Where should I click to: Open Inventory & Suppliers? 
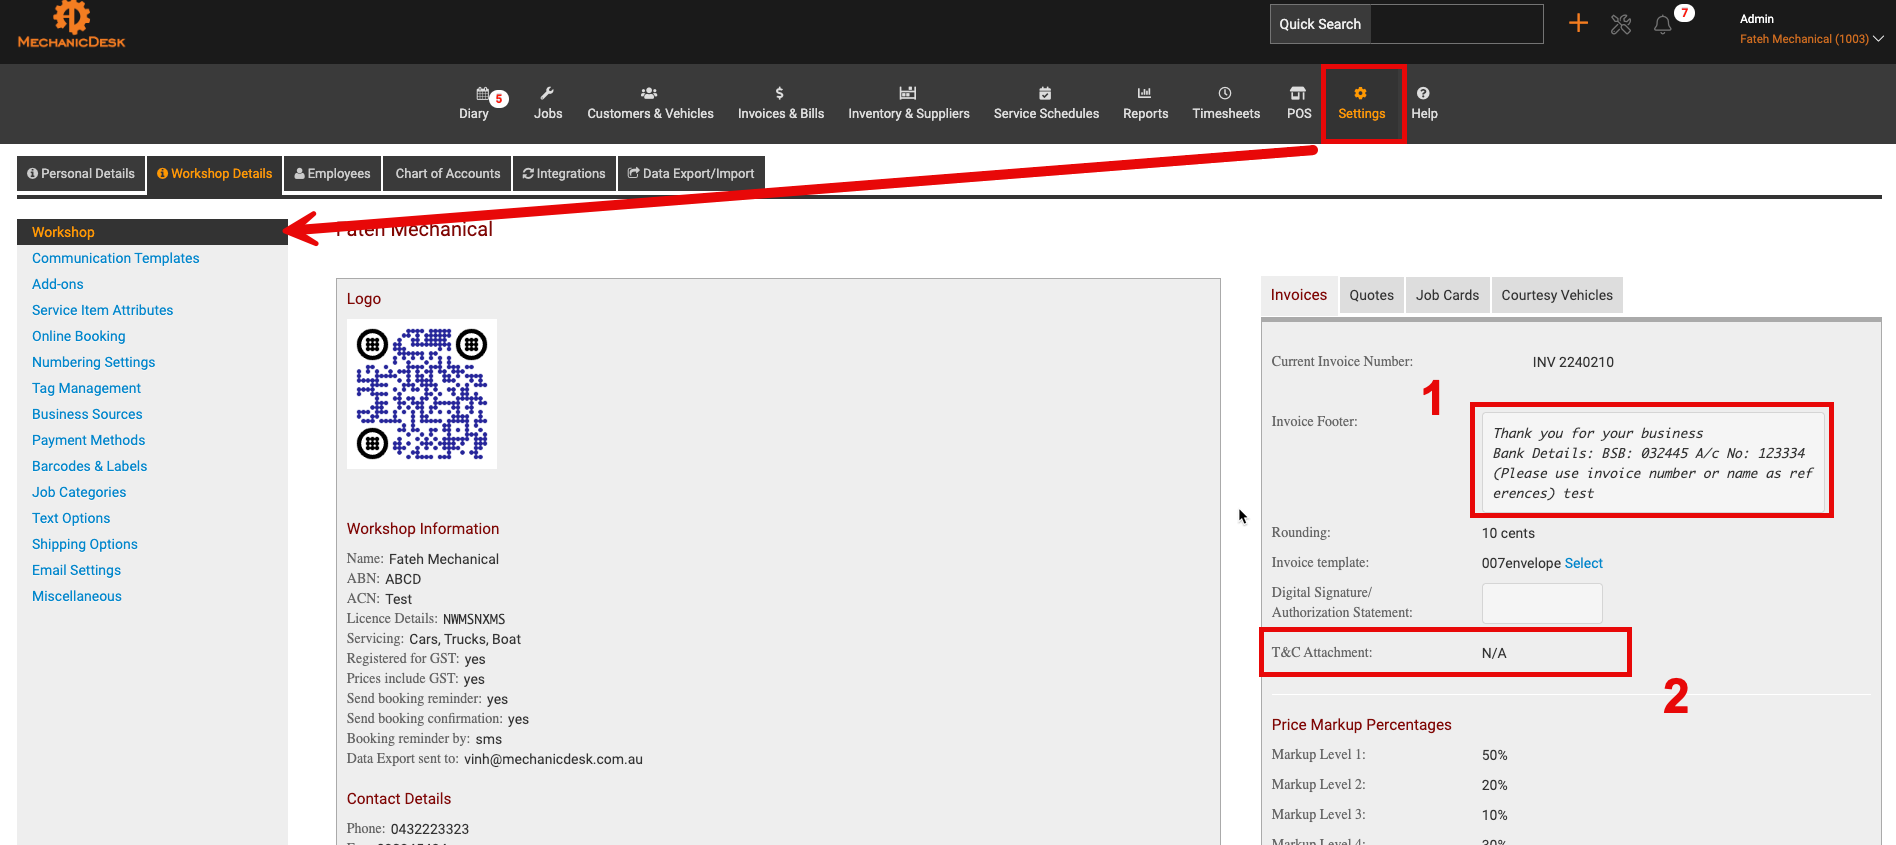(909, 104)
